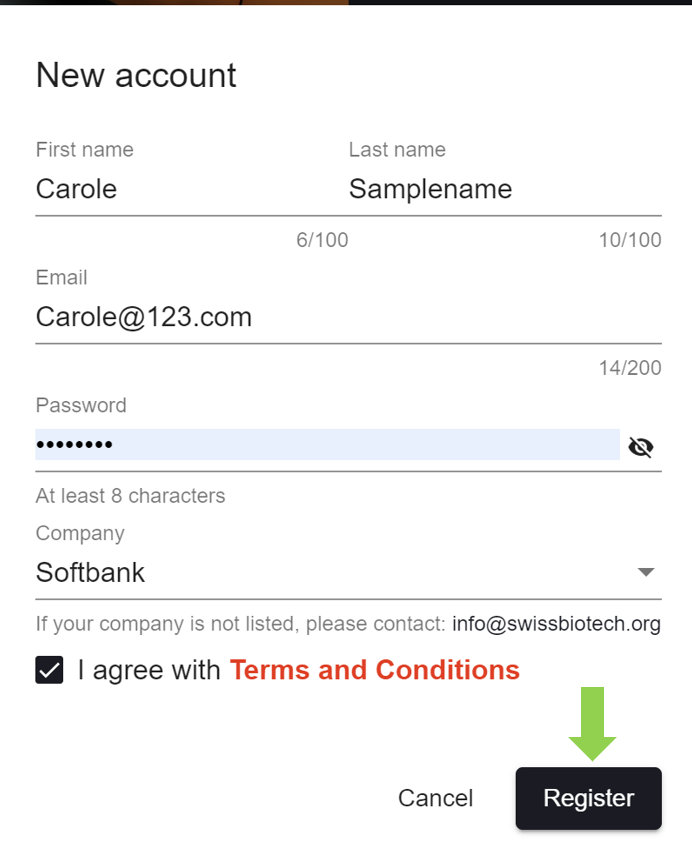Click the "Company" field label
The image size is (692, 862).
point(80,533)
